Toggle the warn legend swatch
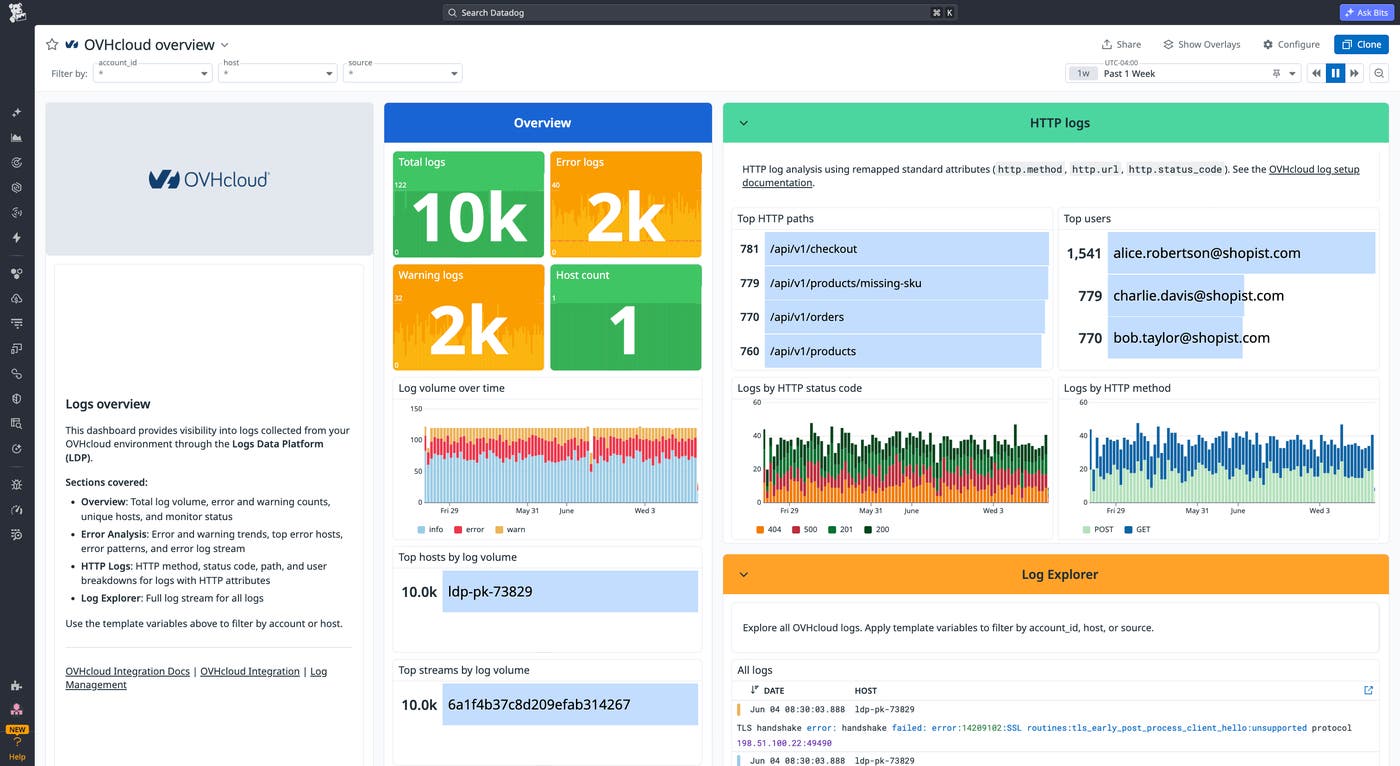 500,529
